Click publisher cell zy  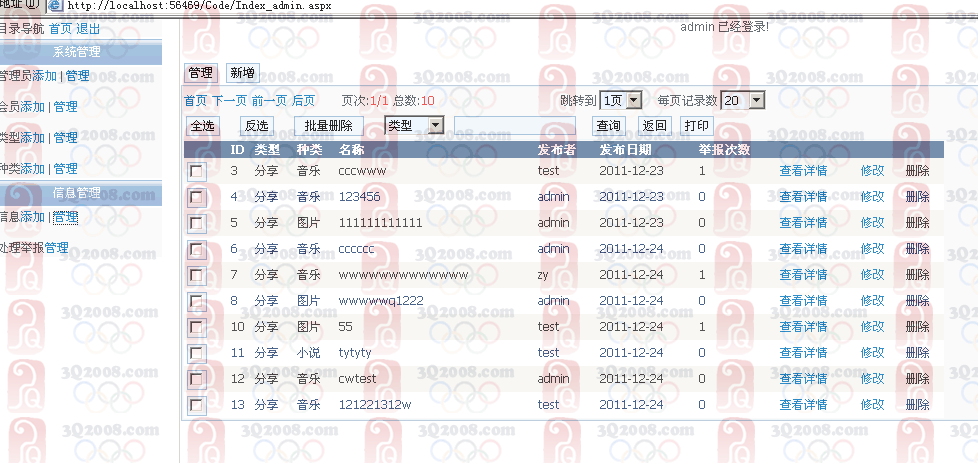point(543,275)
